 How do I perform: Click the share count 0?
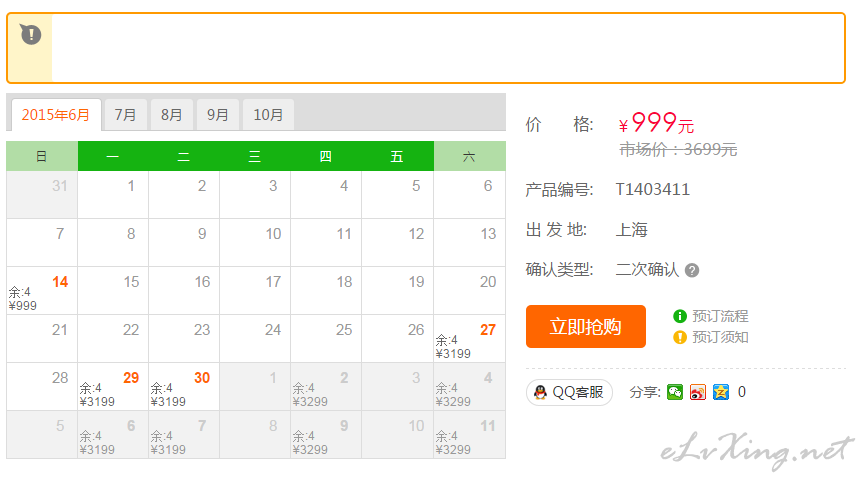click(741, 392)
